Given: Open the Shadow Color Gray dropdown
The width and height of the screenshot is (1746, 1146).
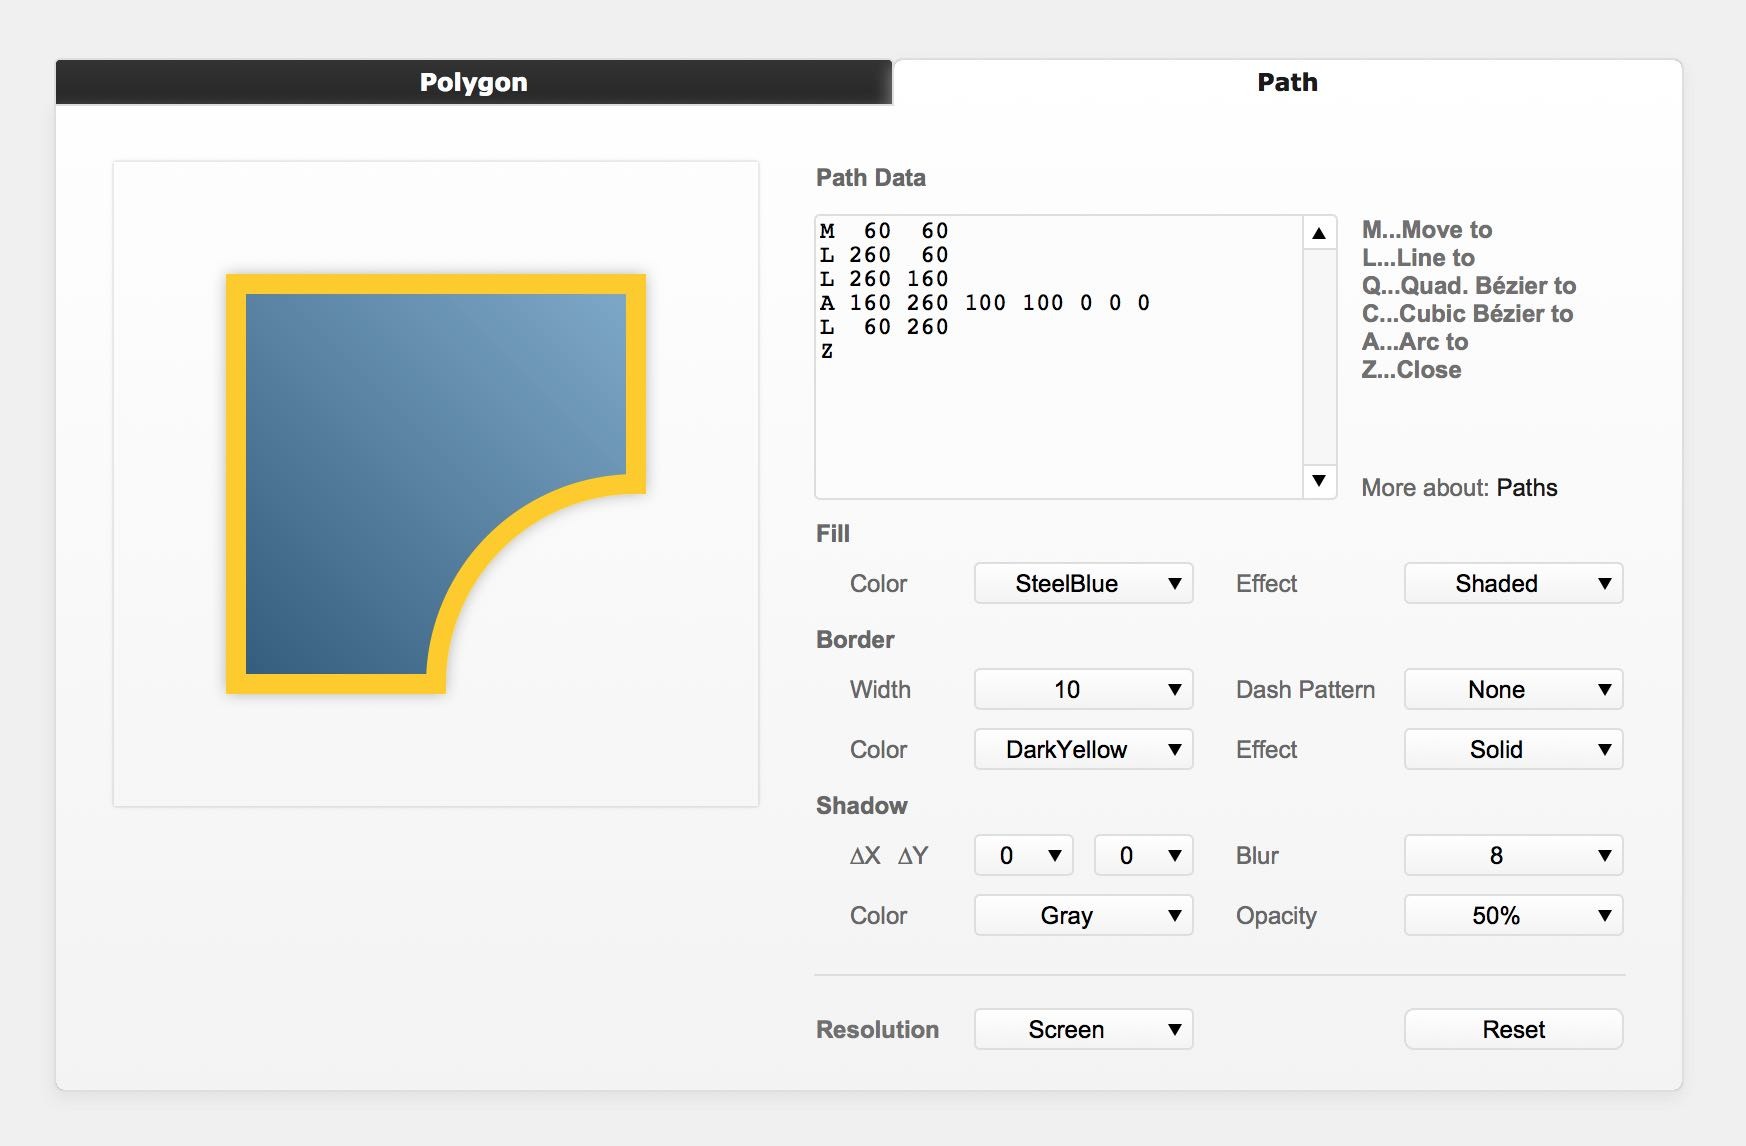Looking at the screenshot, I should click(1084, 915).
